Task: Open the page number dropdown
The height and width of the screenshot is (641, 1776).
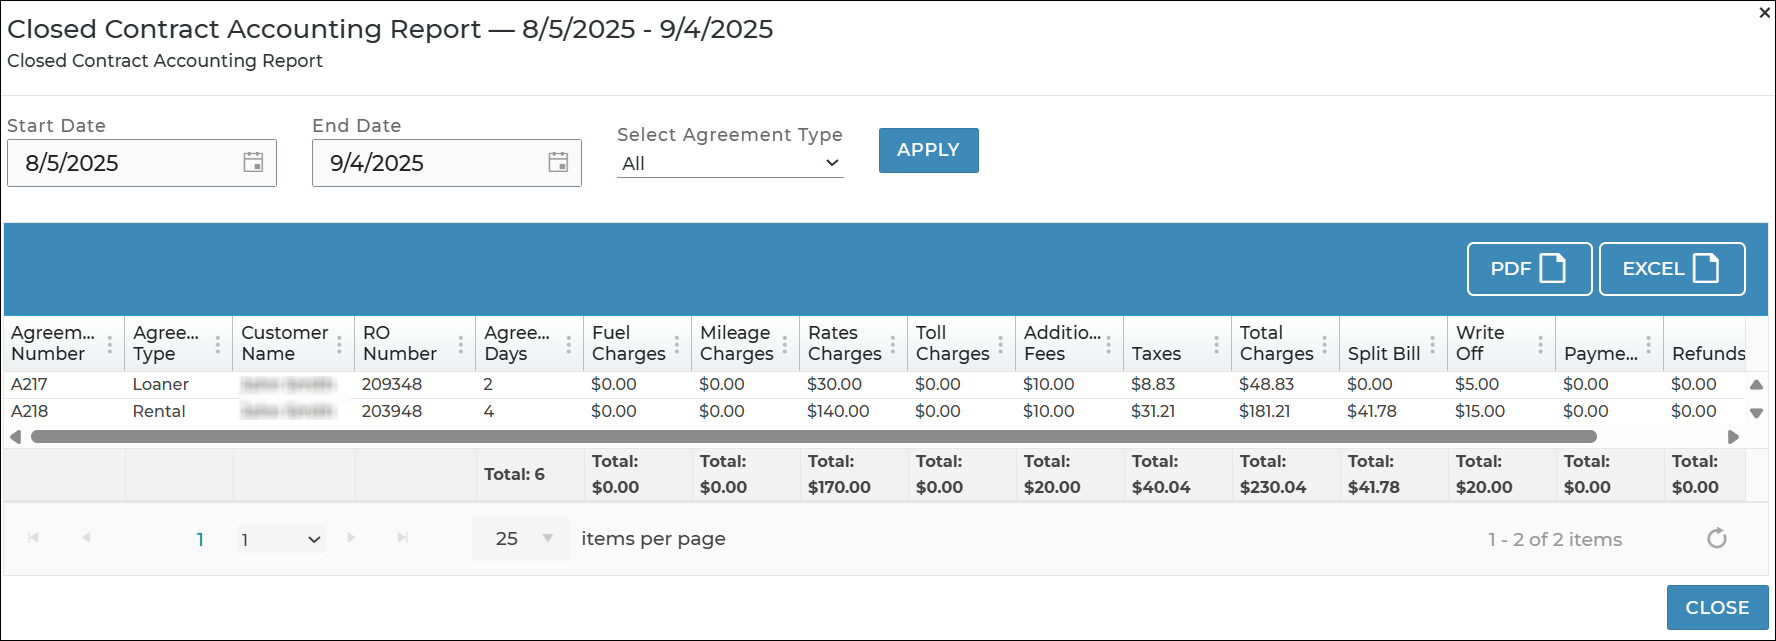Action: click(281, 540)
